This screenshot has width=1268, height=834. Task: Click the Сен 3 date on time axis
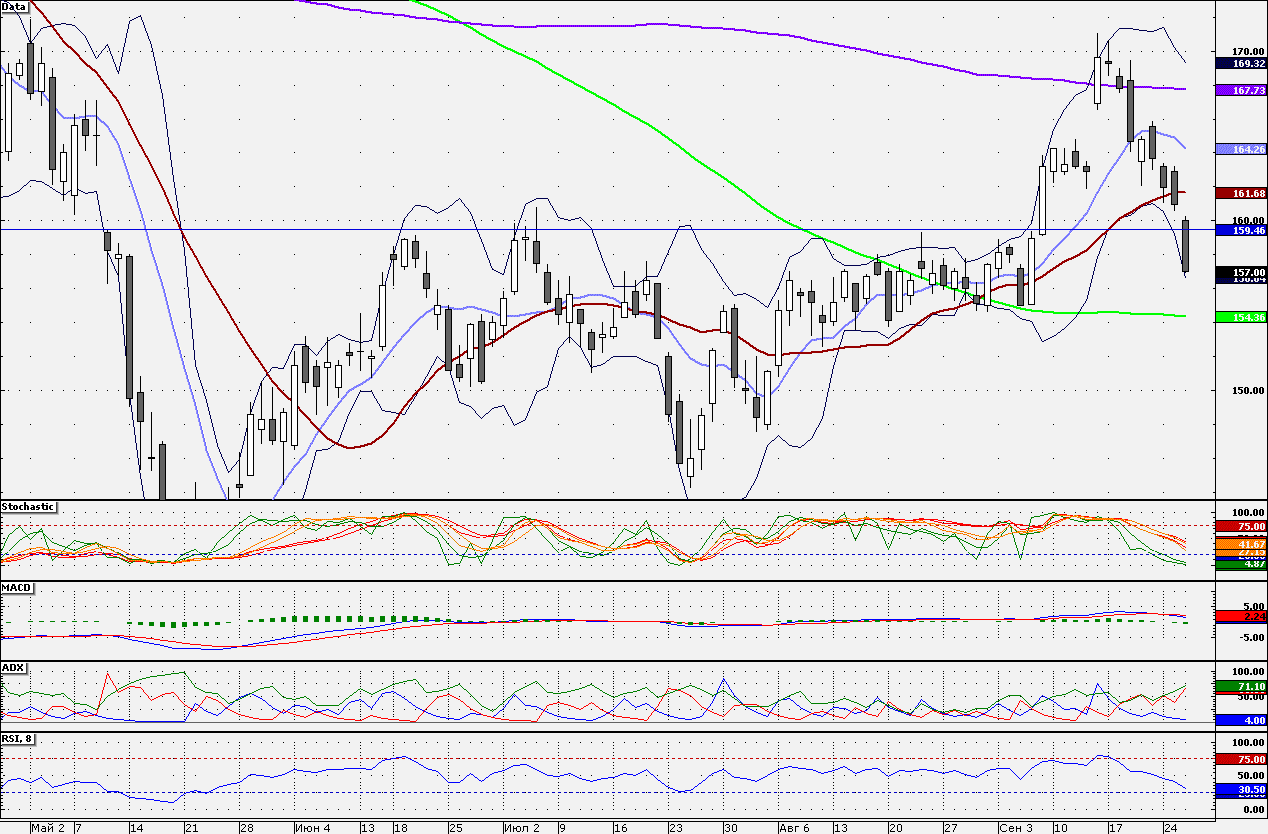coord(1017,828)
